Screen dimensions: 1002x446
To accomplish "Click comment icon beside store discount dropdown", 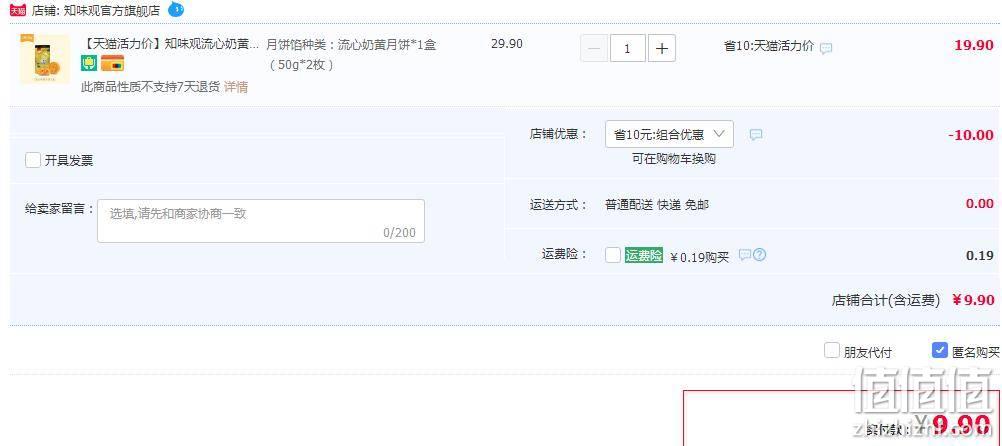I will [756, 135].
